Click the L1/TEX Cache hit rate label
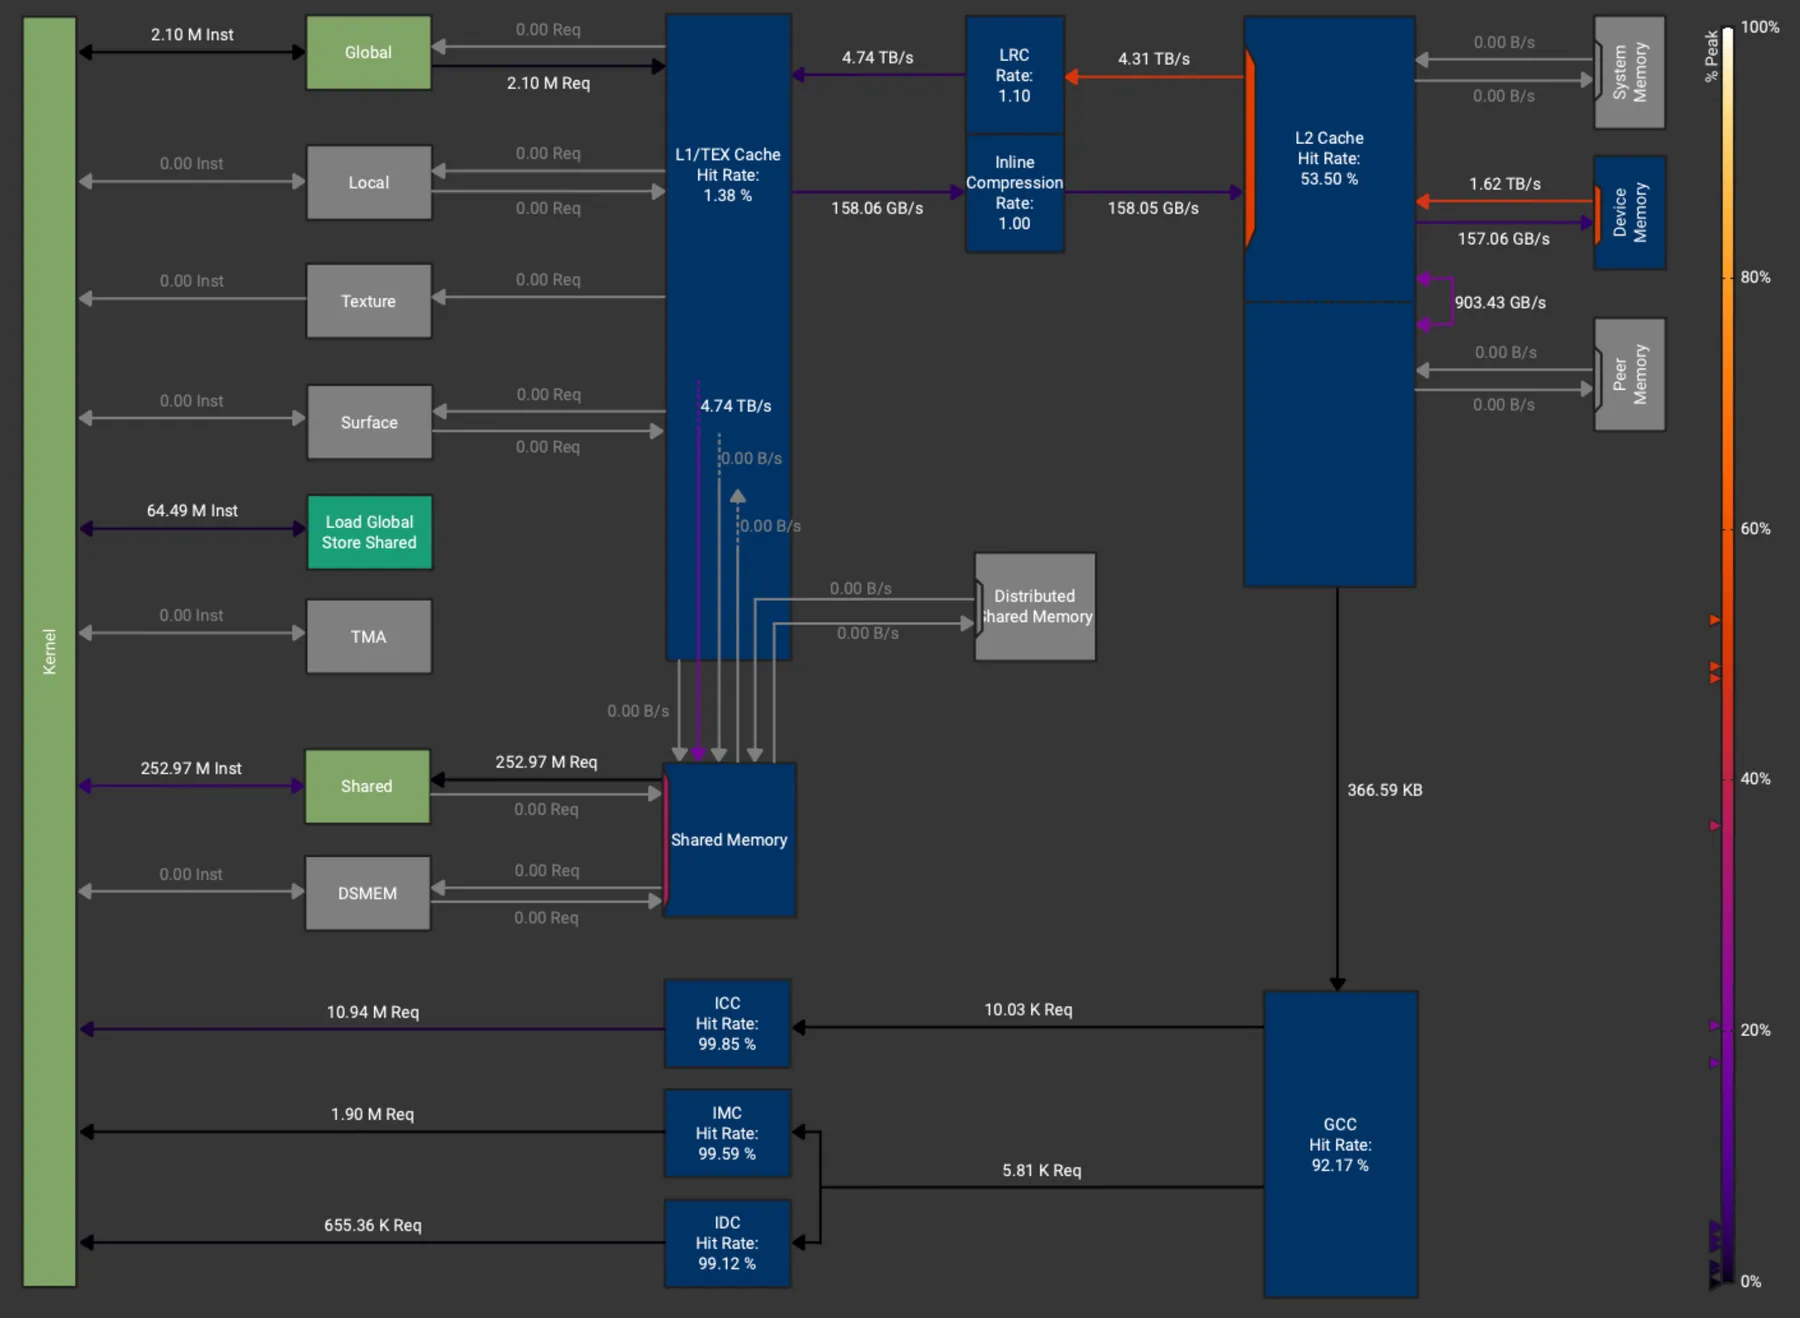This screenshot has height=1318, width=1800. (x=727, y=175)
